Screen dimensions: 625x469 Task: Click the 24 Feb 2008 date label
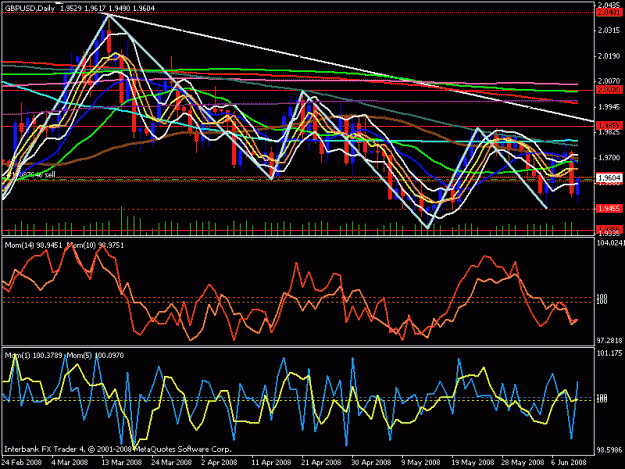[22, 462]
